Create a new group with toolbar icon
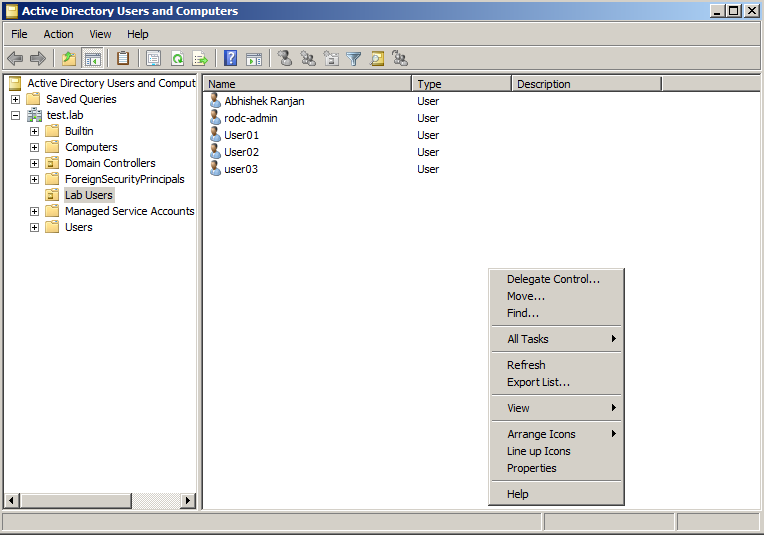 click(308, 58)
